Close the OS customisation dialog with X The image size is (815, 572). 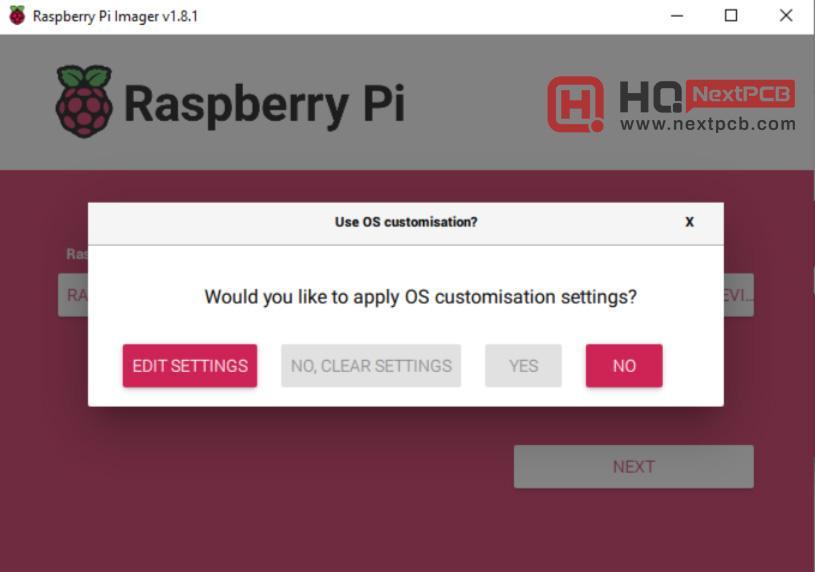point(689,222)
